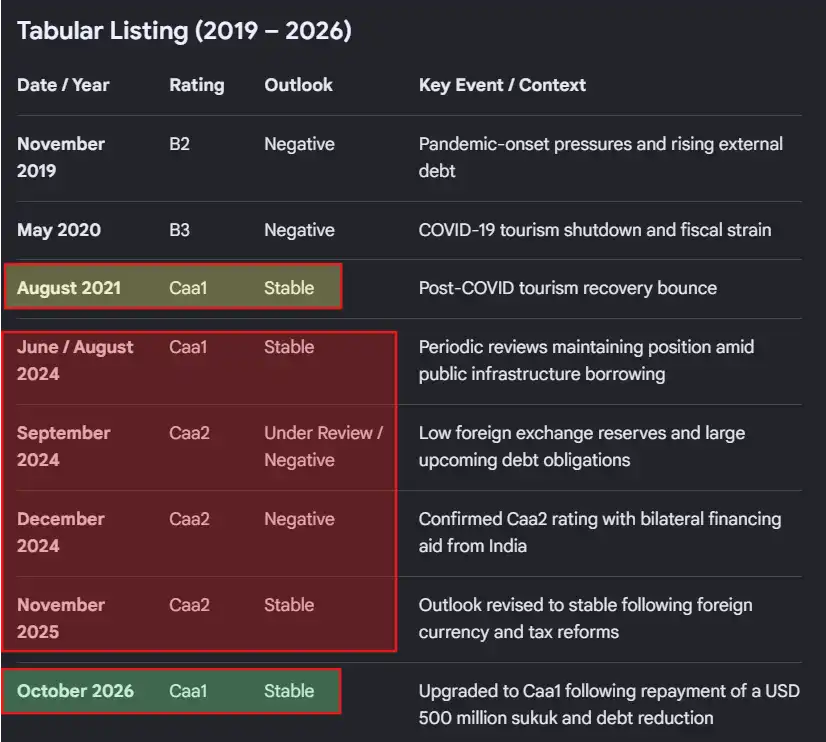The image size is (826, 742).
Task: Click the "Outlook revised to stable" description
Action: coord(585,618)
